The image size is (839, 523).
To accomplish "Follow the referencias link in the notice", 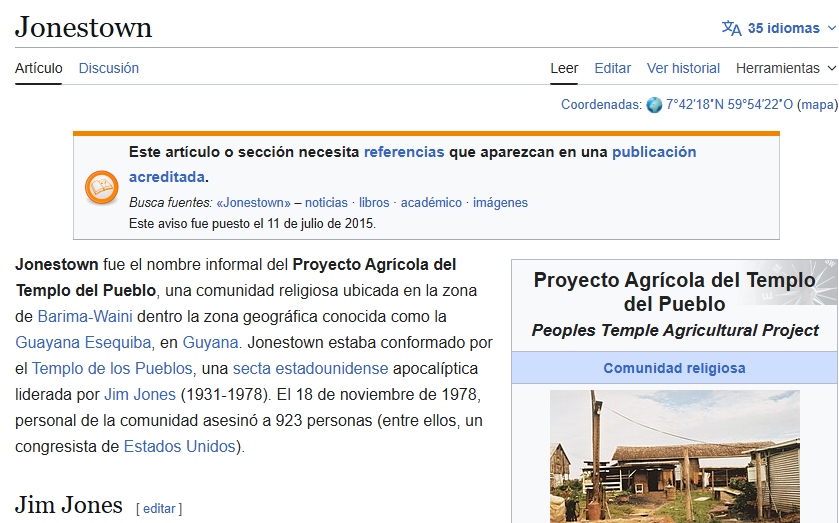I will (x=404, y=152).
